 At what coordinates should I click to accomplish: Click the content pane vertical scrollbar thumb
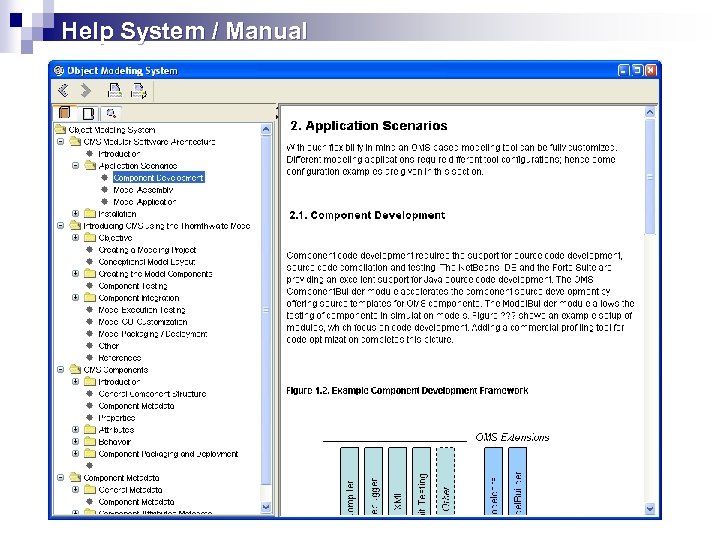pyautogui.click(x=650, y=177)
